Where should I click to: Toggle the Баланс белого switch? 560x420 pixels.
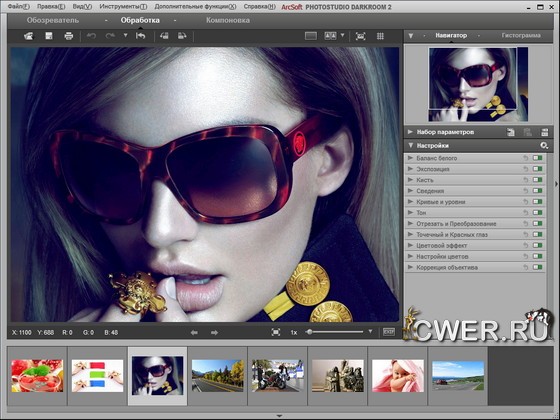[x=538, y=158]
